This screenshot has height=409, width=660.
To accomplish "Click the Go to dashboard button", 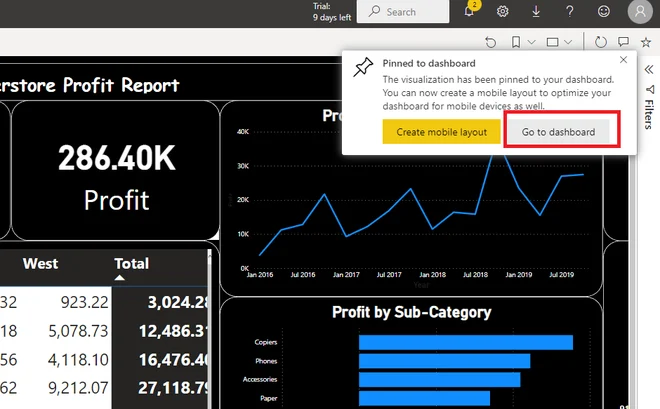I will (558, 132).
